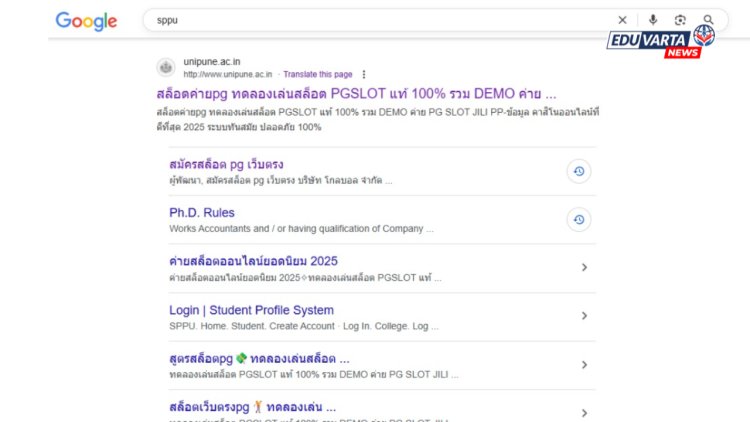Viewport: 750px width, 422px height.
Task: Open the main PGSLOT result title
Action: (356, 93)
